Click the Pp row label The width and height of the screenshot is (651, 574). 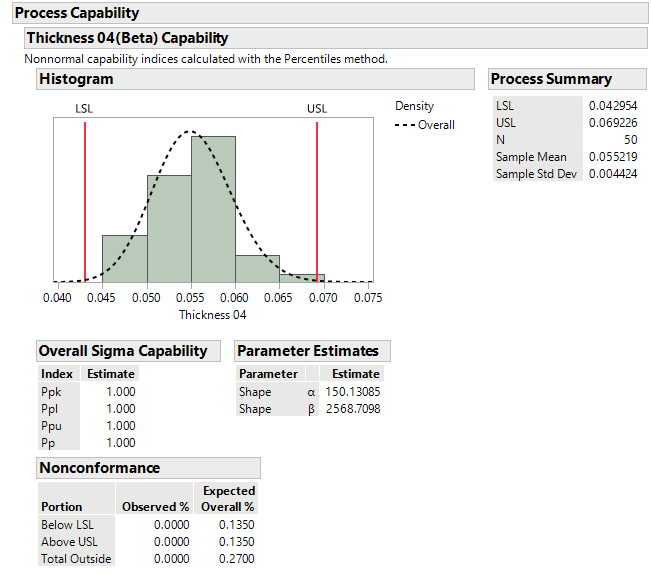pyautogui.click(x=48, y=443)
